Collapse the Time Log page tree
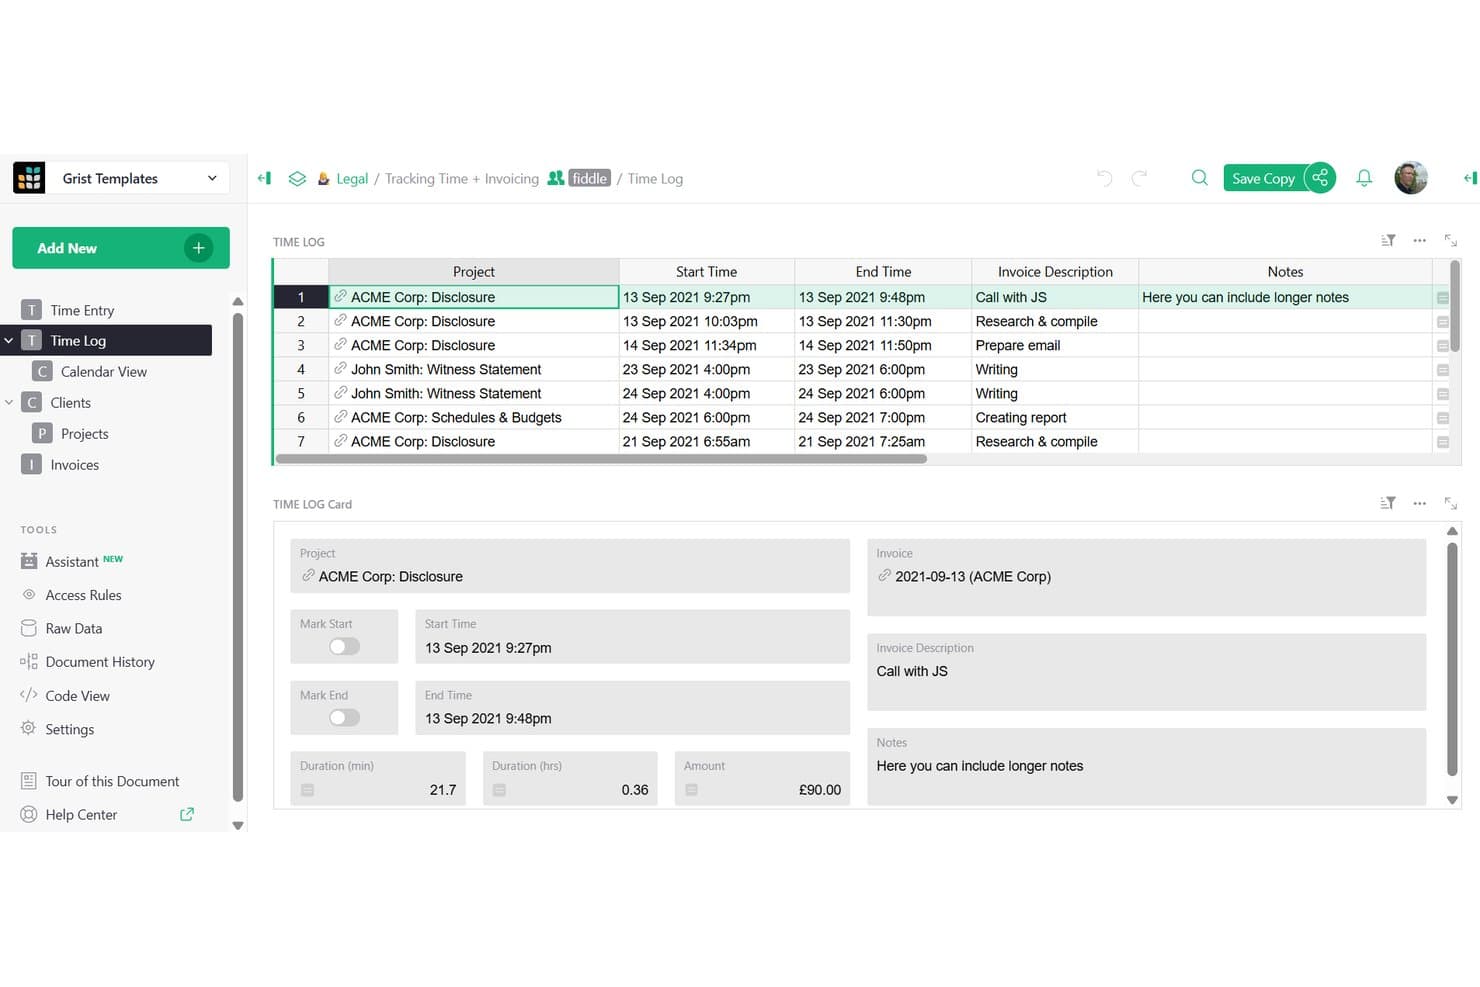This screenshot has width=1480, height=987. tap(9, 341)
